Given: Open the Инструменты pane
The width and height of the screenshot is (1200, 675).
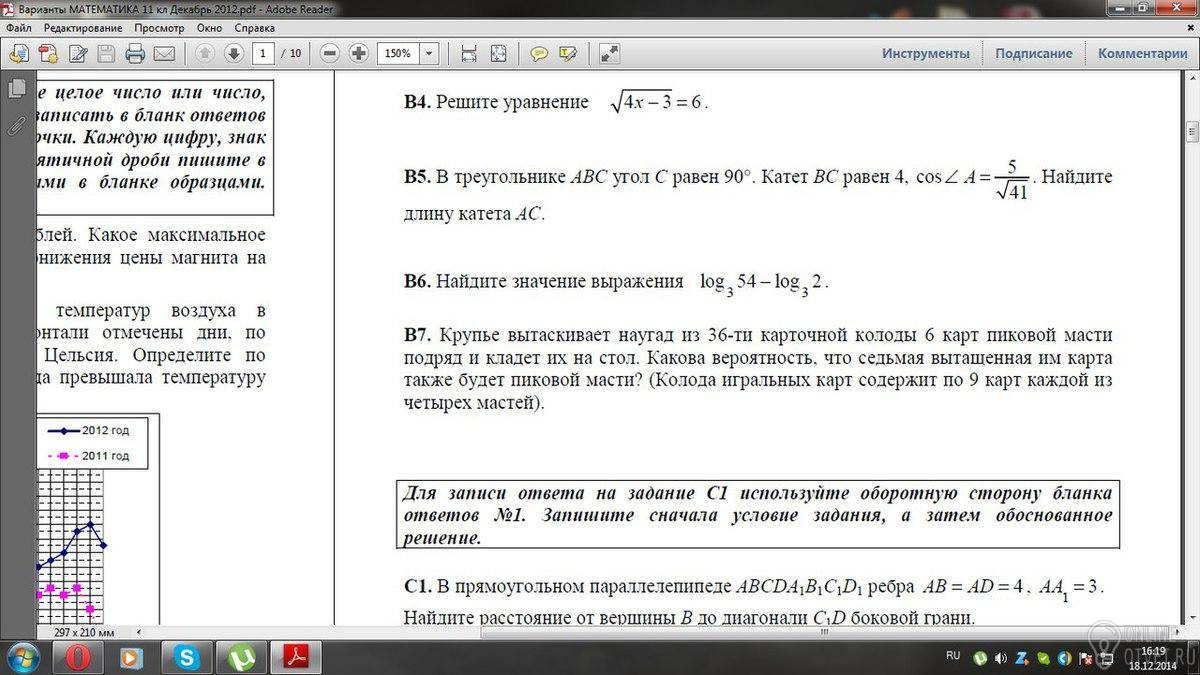Looking at the screenshot, I should [x=926, y=53].
